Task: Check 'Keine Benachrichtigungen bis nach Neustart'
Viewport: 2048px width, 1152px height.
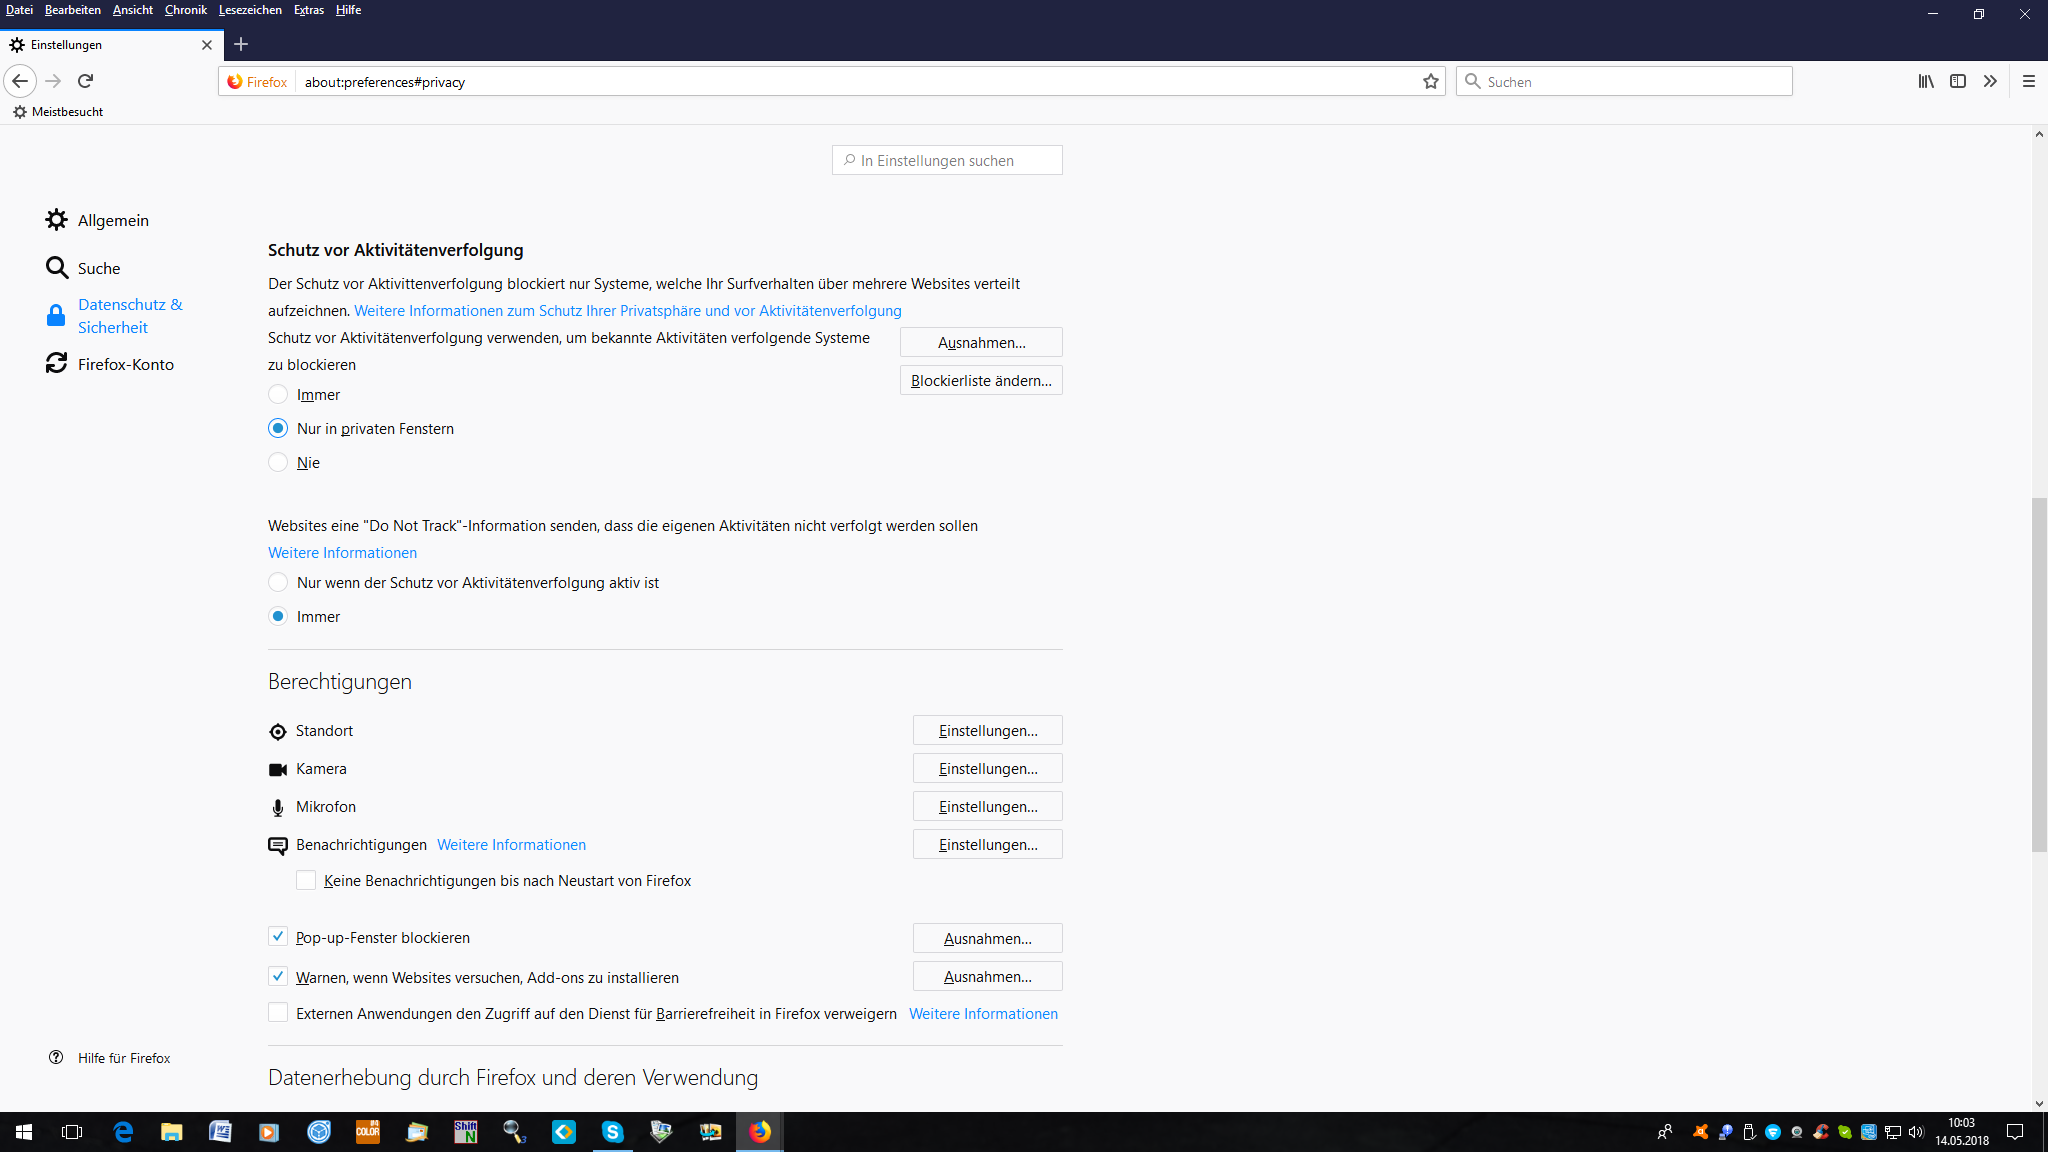Action: pos(306,880)
